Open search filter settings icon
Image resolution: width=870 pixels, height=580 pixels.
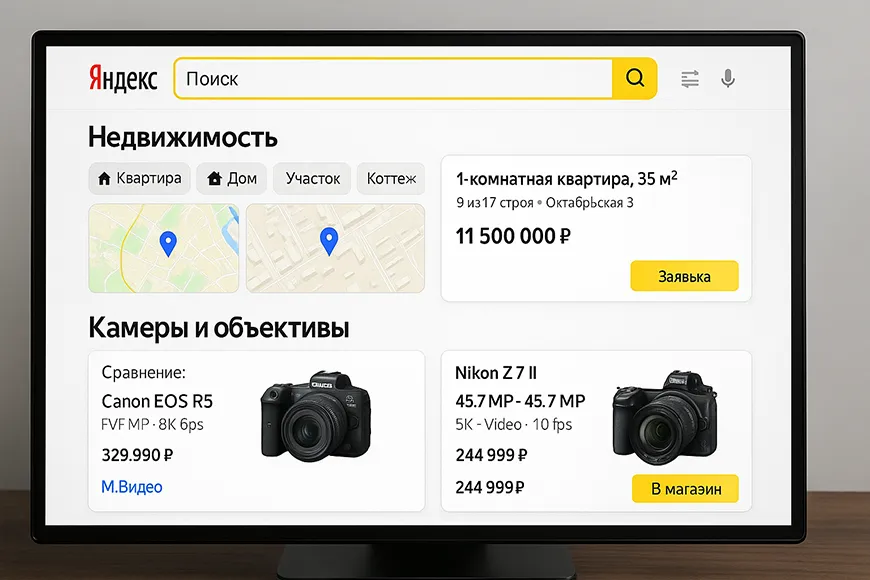(690, 79)
